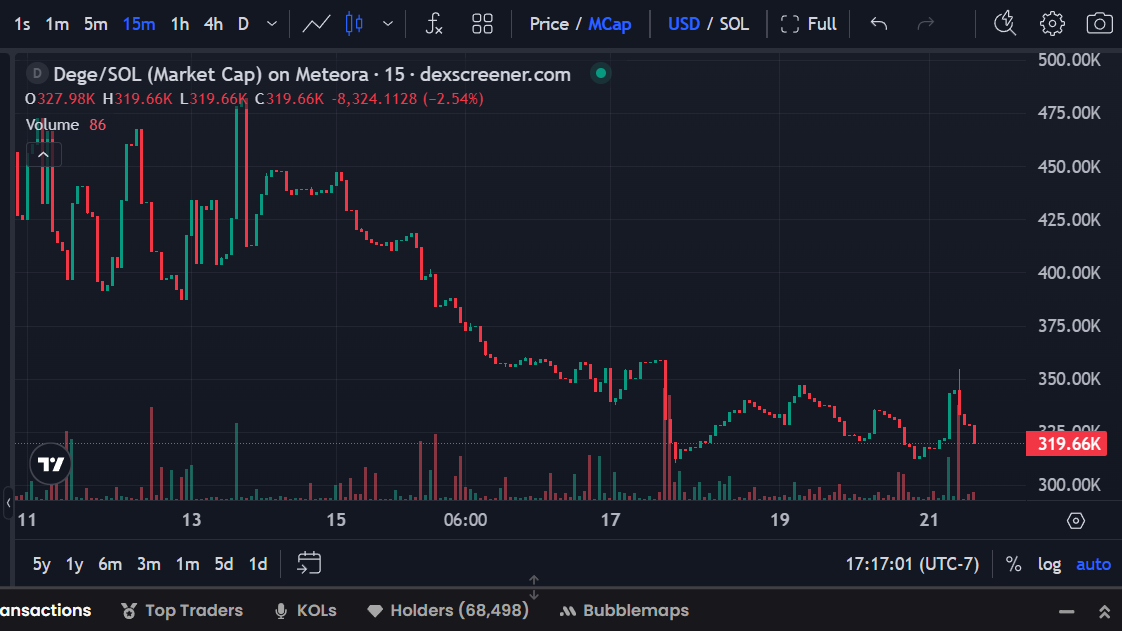Open the chart style dropdown chevron
This screenshot has width=1122, height=631.
tap(388, 24)
